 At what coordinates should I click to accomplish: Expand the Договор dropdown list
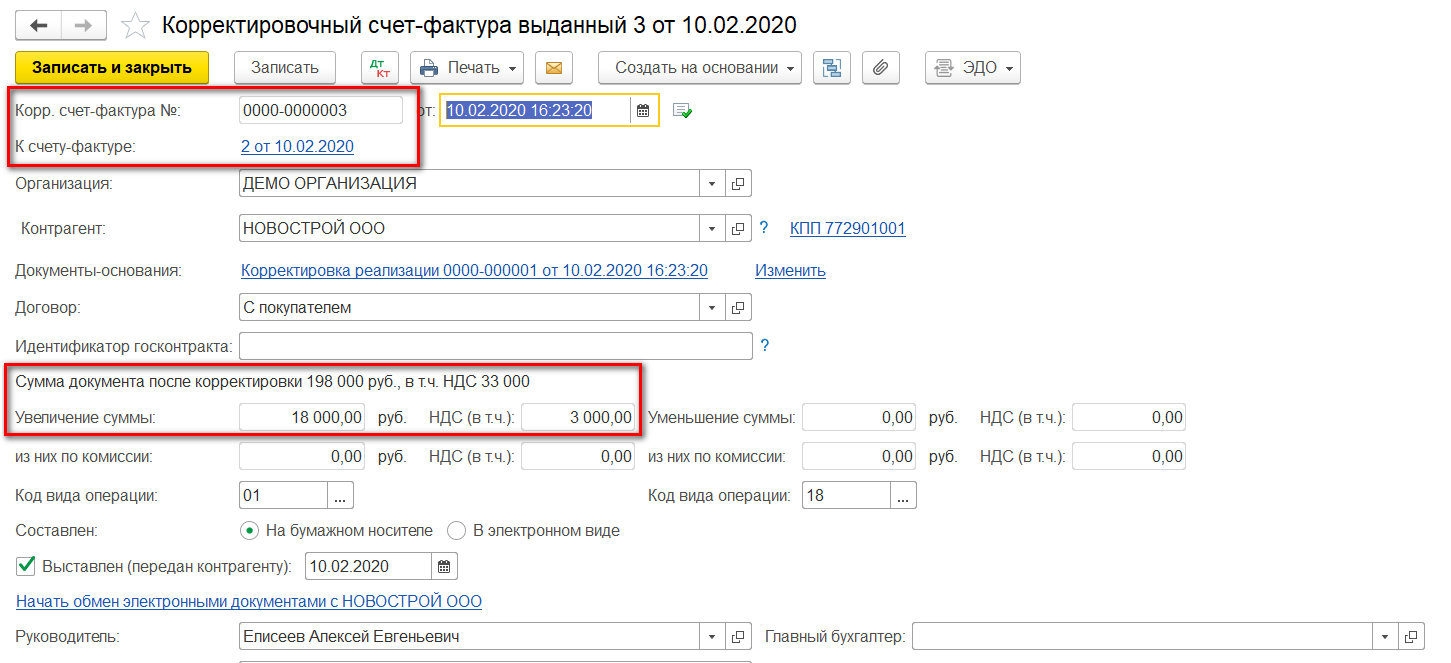point(712,308)
